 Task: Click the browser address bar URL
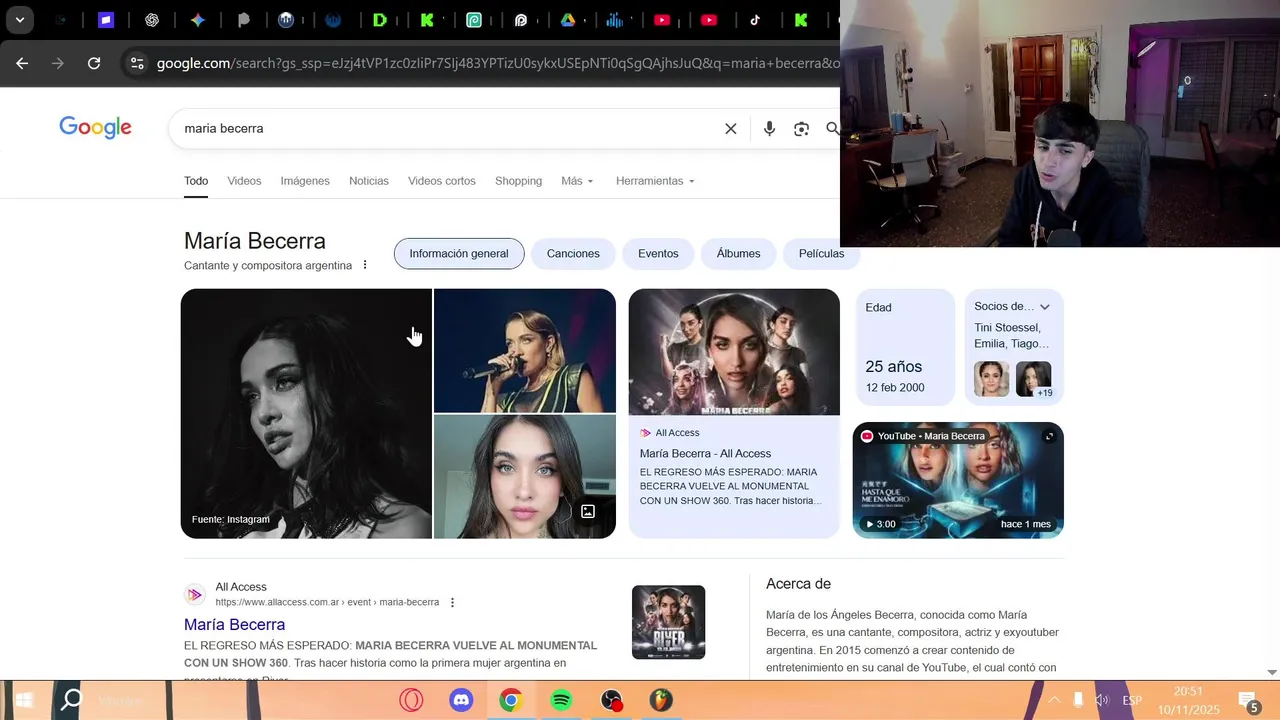[497, 63]
